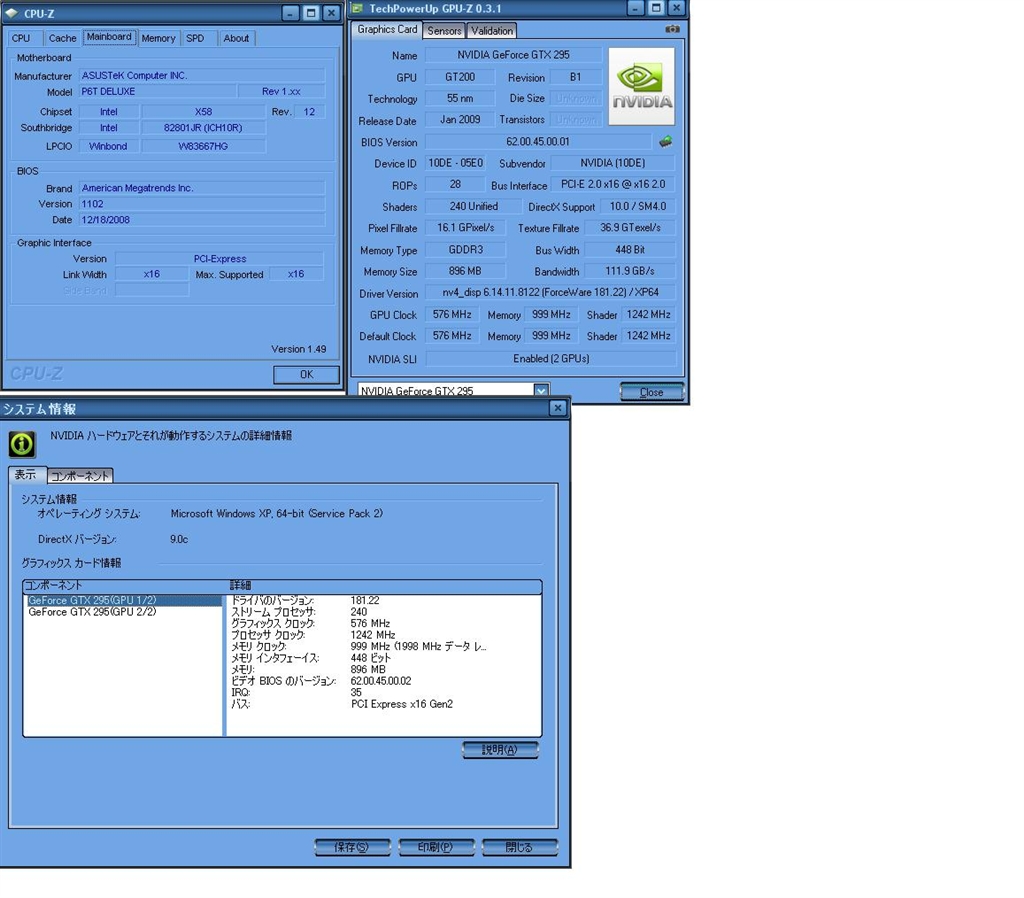Select the GeForce GTX 295 (GPU 2/2) list item
This screenshot has height=898, width=1024.
92,612
